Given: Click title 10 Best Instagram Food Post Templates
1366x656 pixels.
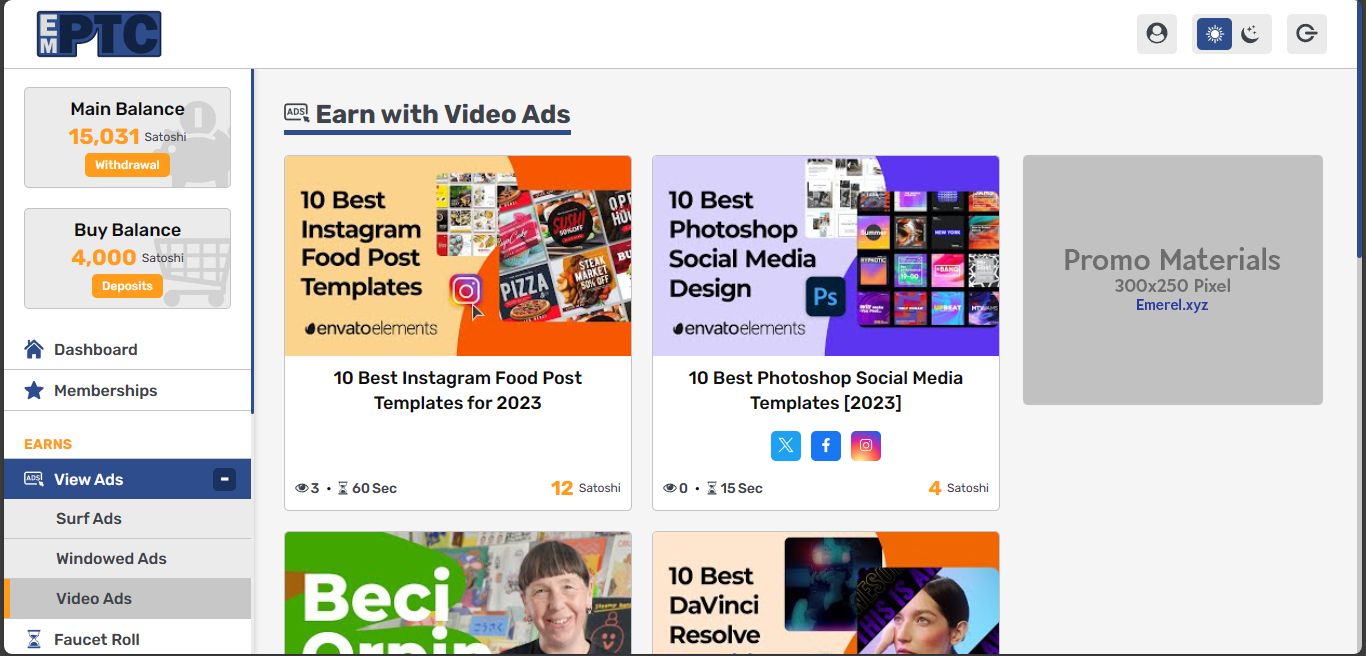Looking at the screenshot, I should tap(458, 390).
